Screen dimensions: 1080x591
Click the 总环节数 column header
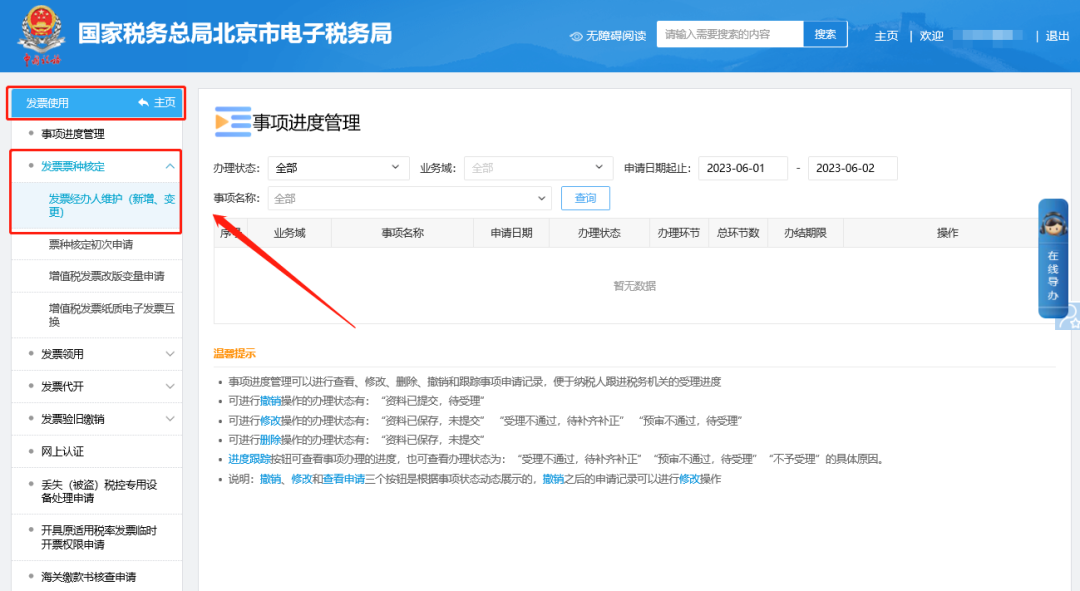coord(738,233)
